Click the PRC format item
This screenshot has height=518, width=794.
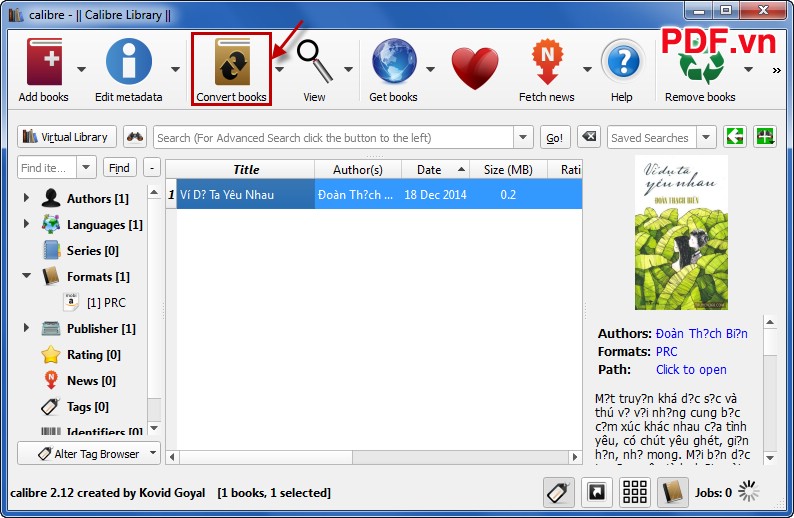point(96,302)
